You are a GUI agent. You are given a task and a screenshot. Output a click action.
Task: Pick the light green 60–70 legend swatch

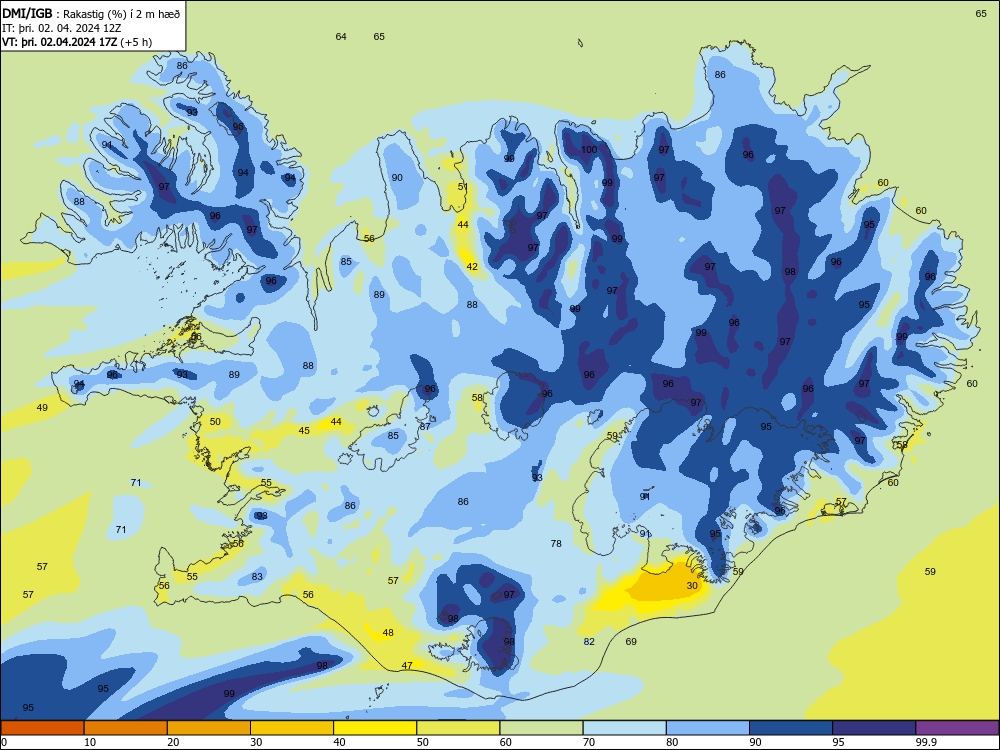pyautogui.click(x=541, y=728)
